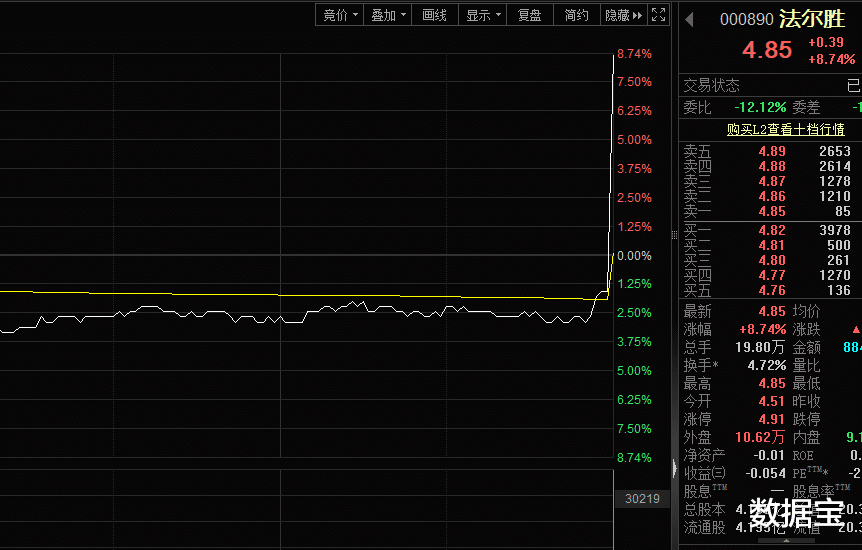The width and height of the screenshot is (862, 550).
Task: Click the 涨幅 value +8.74%
Action: pos(762,329)
